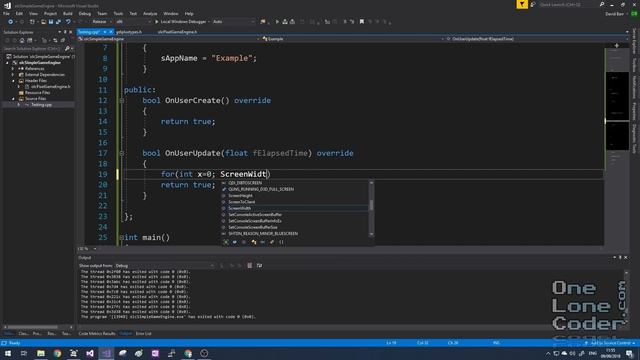Expand the References node
This screenshot has height=360, width=640.
coord(13,69)
